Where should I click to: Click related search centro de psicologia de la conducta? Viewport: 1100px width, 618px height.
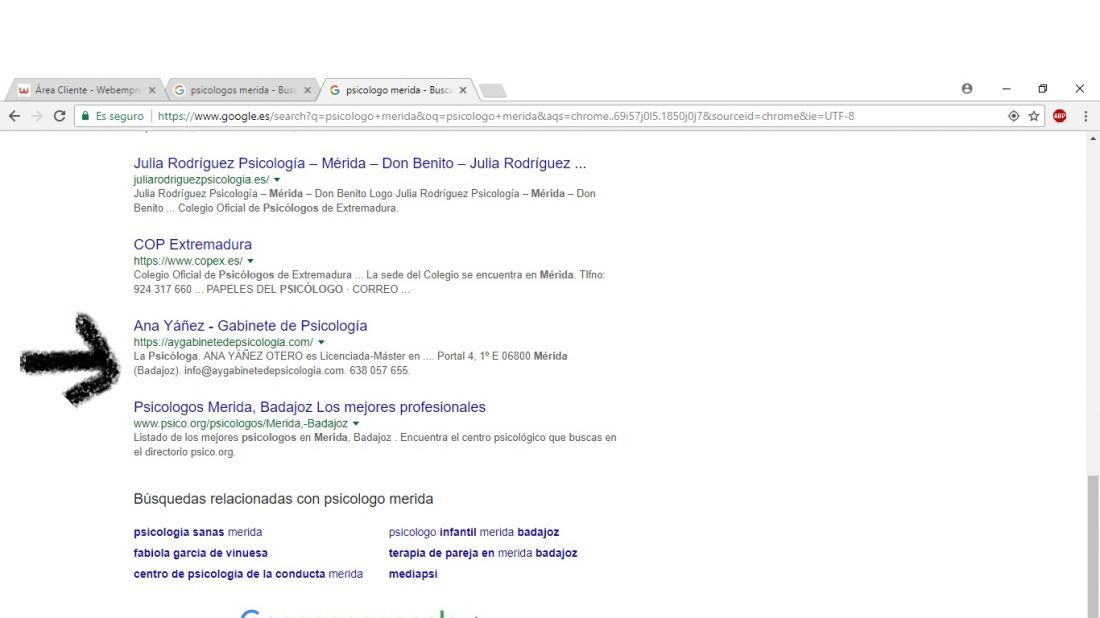248,574
